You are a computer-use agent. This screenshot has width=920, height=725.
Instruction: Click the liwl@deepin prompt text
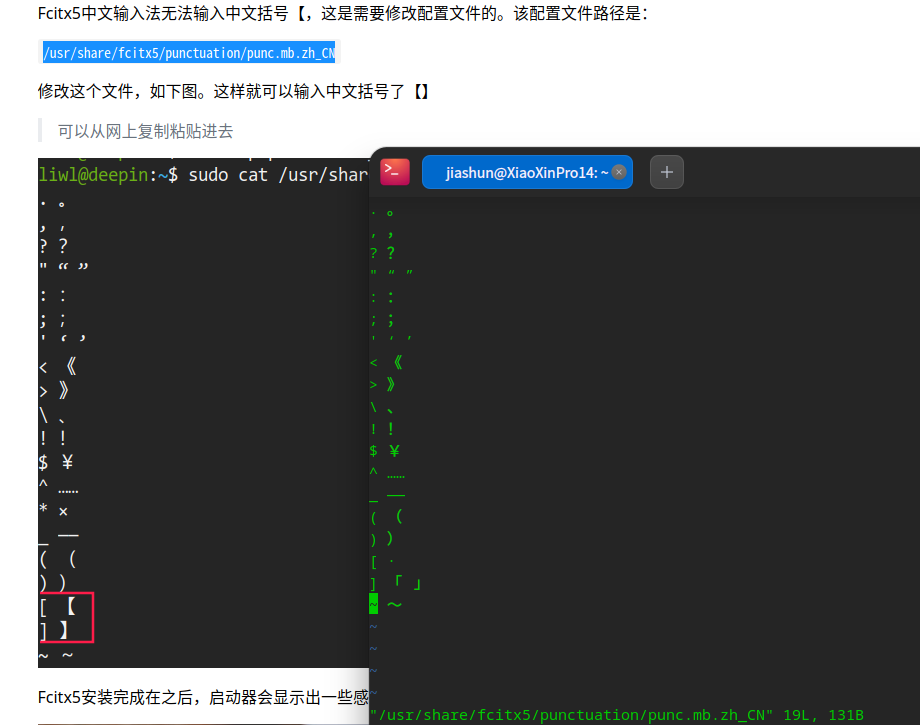93,175
